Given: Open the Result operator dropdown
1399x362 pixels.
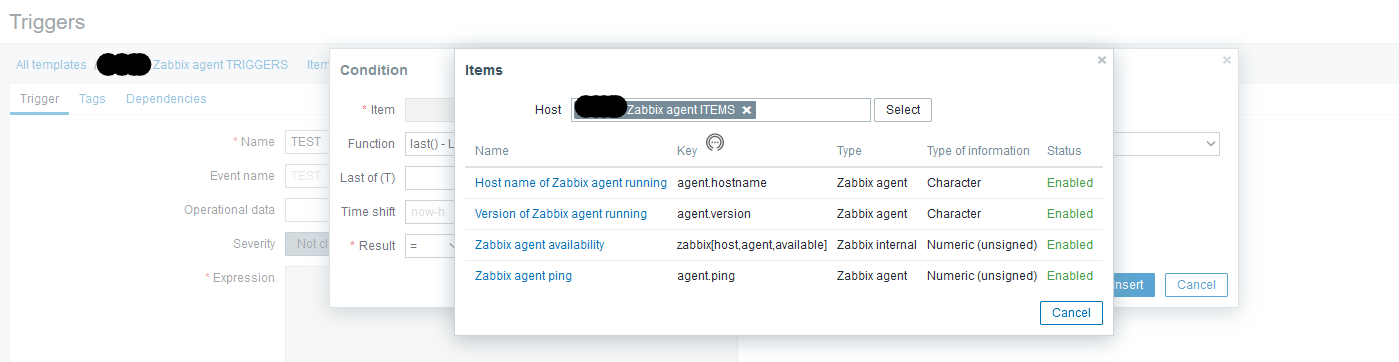Looking at the screenshot, I should pyautogui.click(x=430, y=245).
